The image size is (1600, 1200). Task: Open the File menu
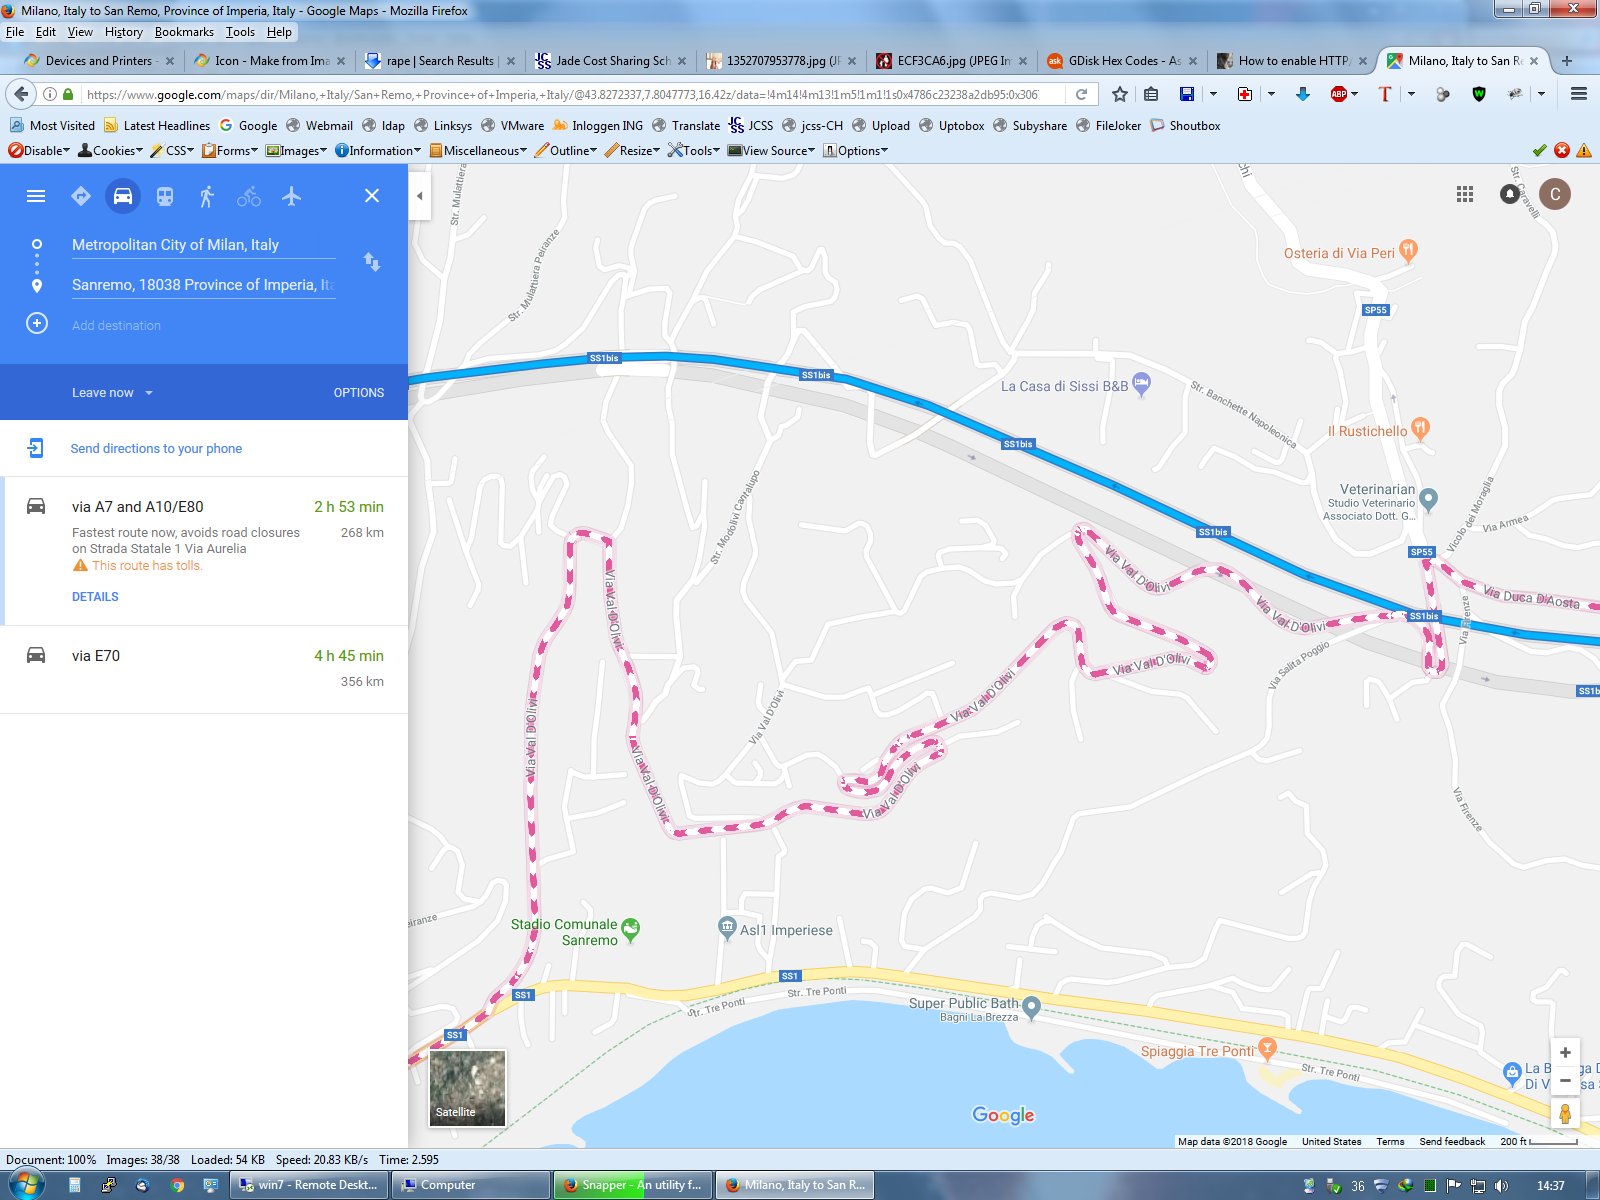pyautogui.click(x=15, y=32)
